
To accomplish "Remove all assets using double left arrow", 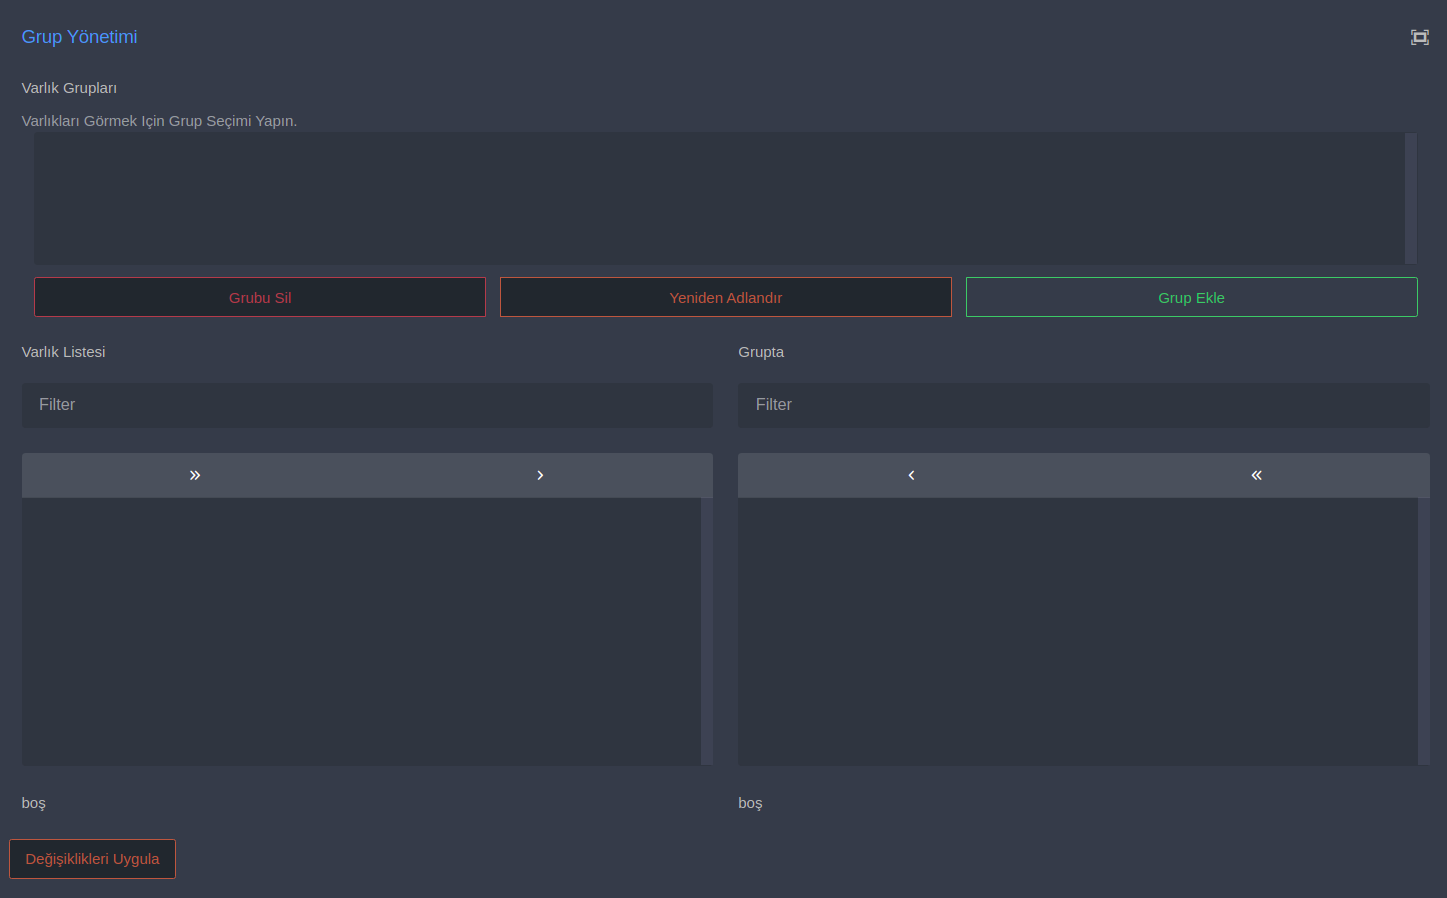I will click(x=1256, y=475).
